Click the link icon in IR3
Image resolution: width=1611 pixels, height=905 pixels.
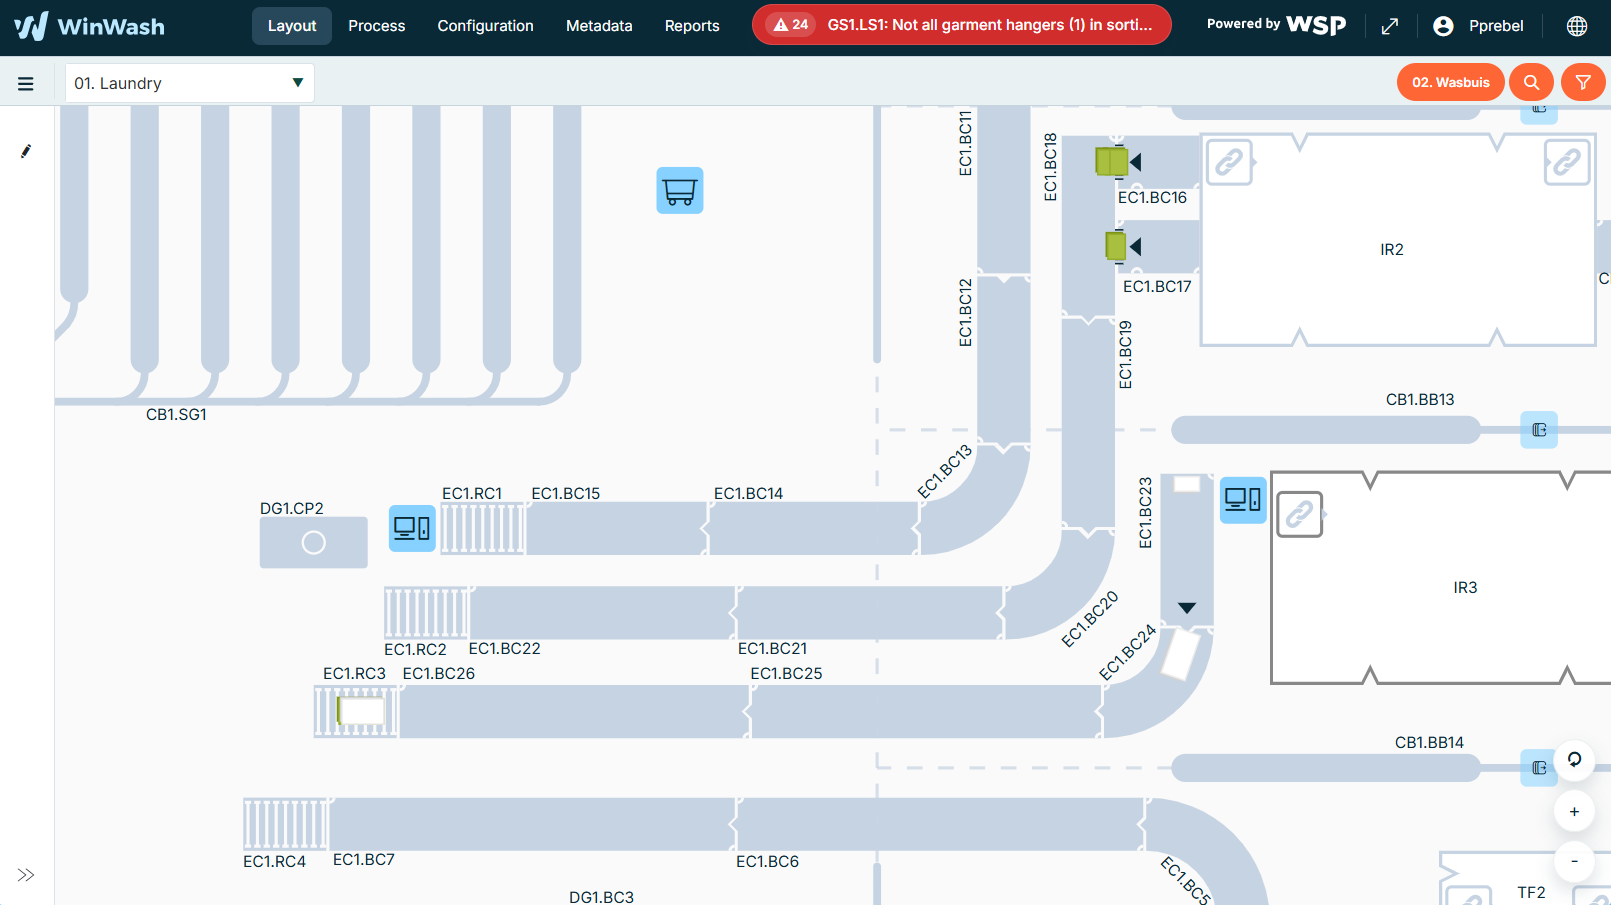(1300, 515)
